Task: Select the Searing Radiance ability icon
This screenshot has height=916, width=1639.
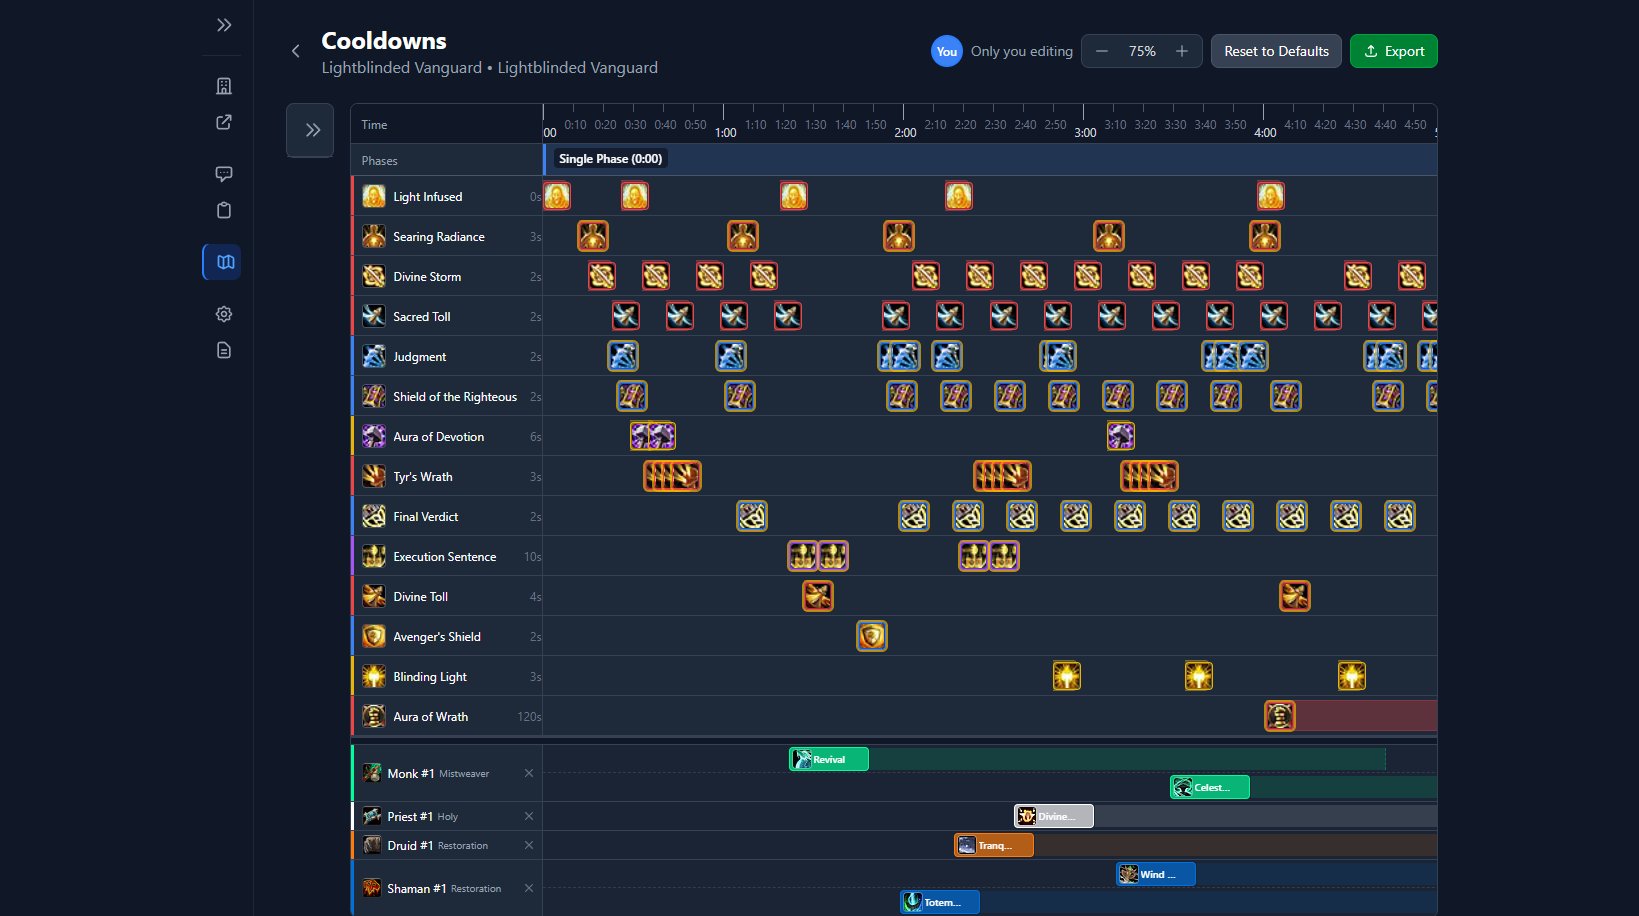Action: click(x=373, y=236)
